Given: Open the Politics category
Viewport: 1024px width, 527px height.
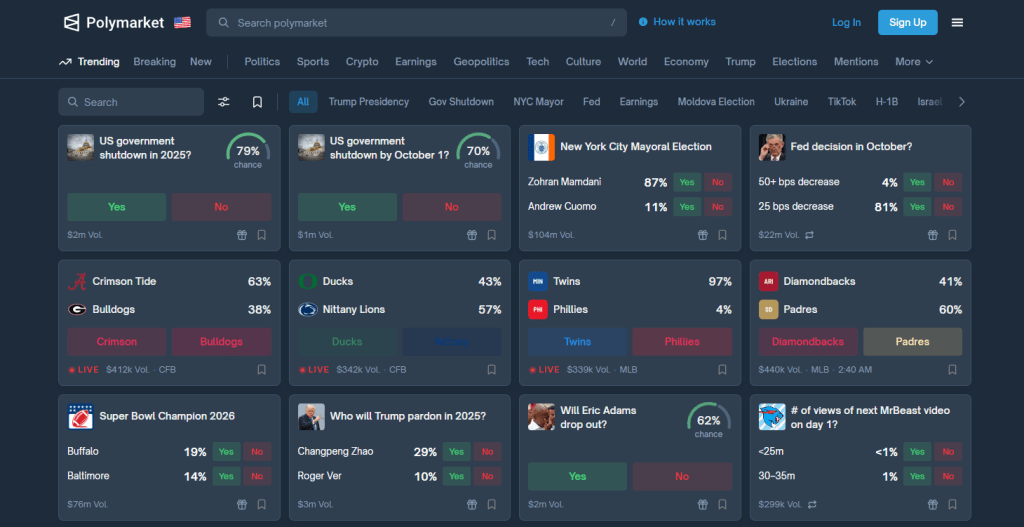Looking at the screenshot, I should (262, 62).
